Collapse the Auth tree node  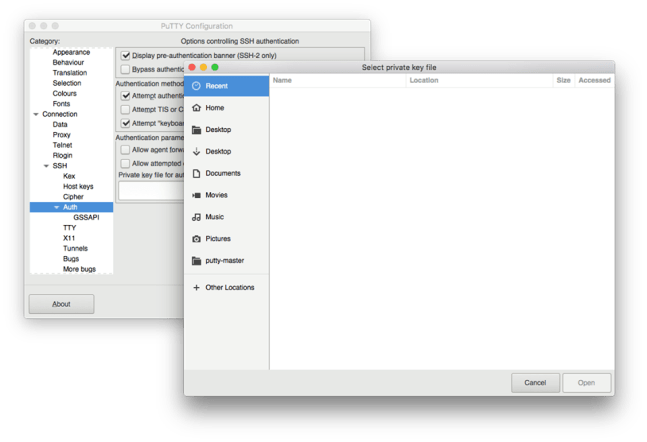[x=57, y=207]
